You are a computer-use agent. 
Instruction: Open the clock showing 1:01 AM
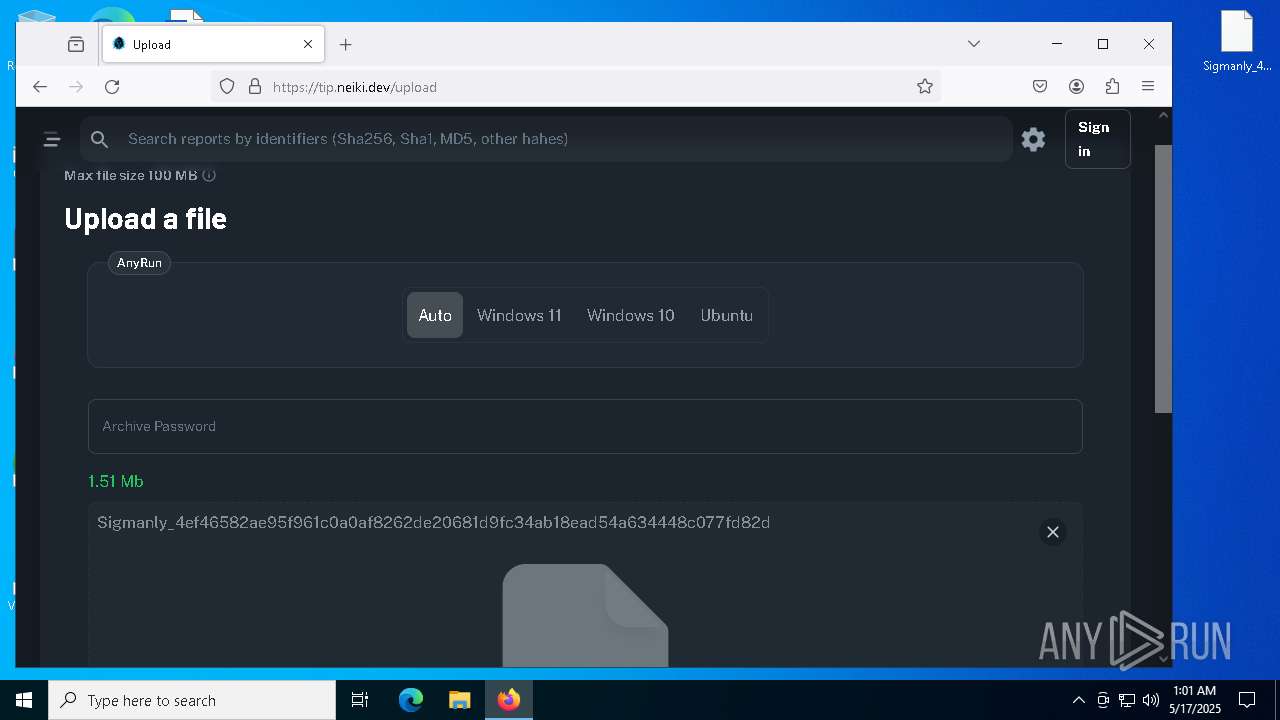[1194, 700]
